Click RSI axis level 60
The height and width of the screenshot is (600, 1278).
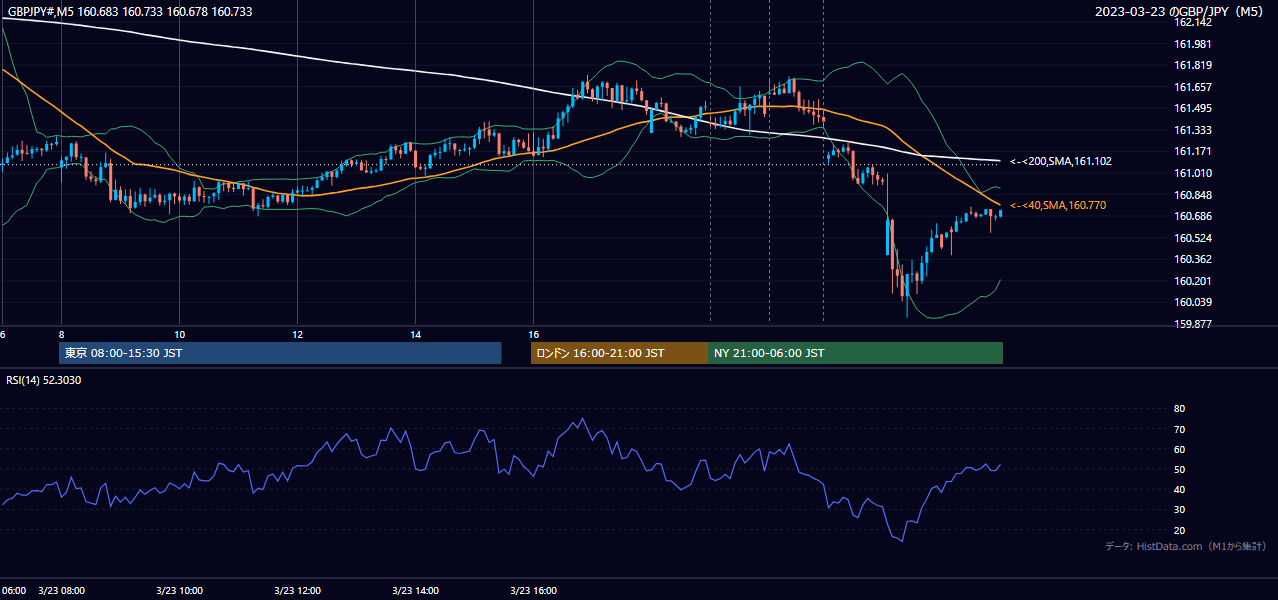click(x=1179, y=449)
